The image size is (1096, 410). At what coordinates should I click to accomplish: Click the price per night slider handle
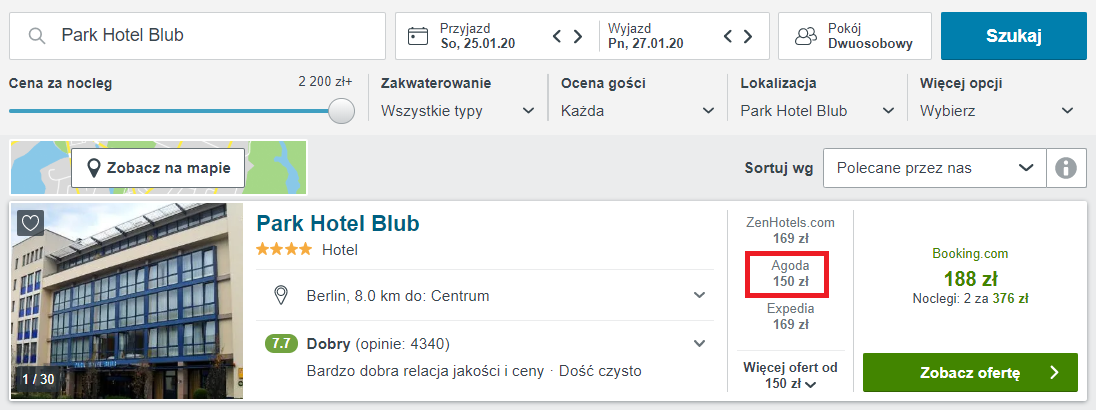[x=342, y=110]
